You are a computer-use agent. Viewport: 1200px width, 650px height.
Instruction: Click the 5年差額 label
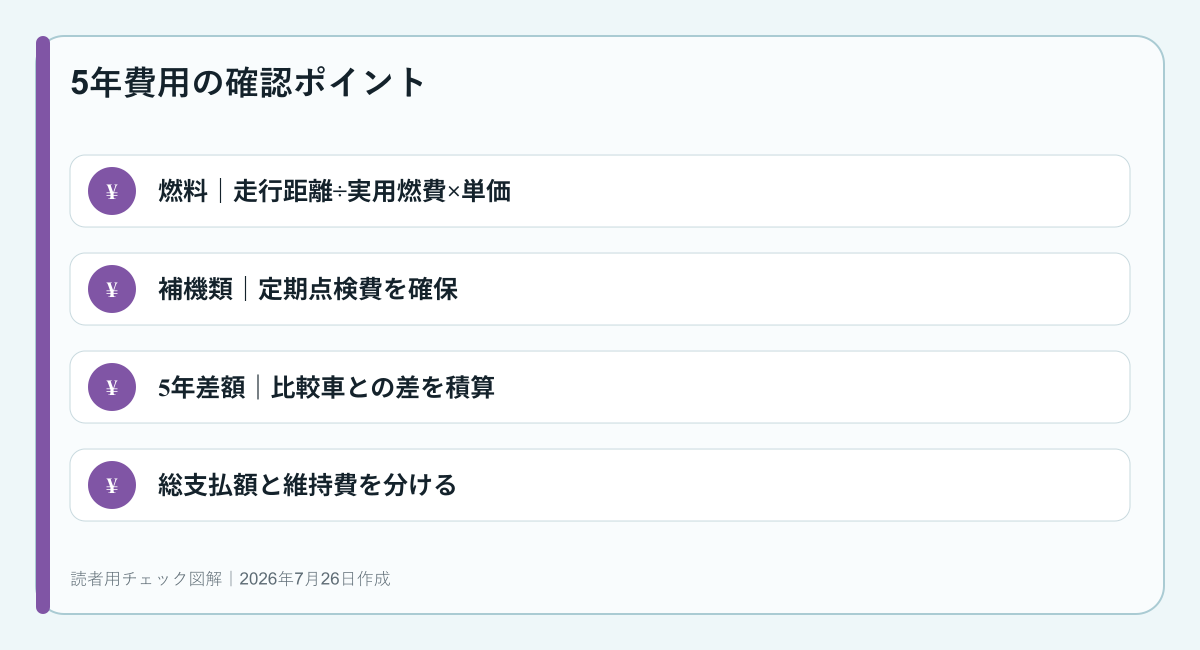click(201, 387)
